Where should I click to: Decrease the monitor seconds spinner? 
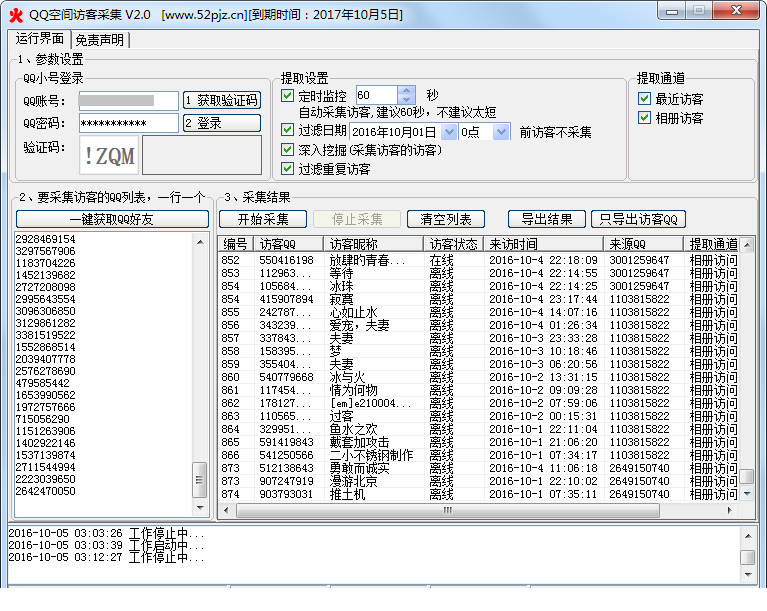(406, 99)
